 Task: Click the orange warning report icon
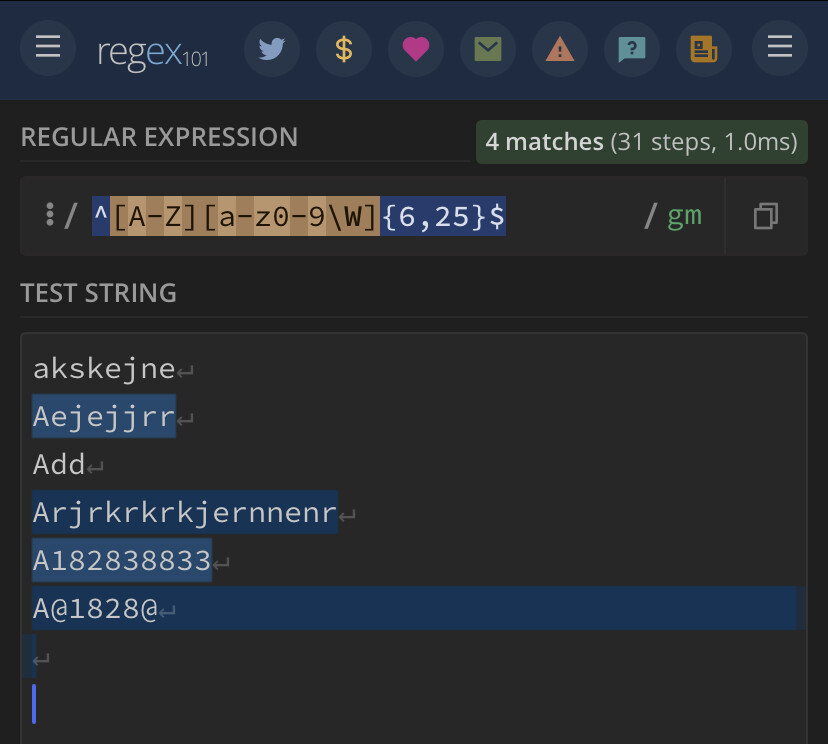(x=559, y=48)
